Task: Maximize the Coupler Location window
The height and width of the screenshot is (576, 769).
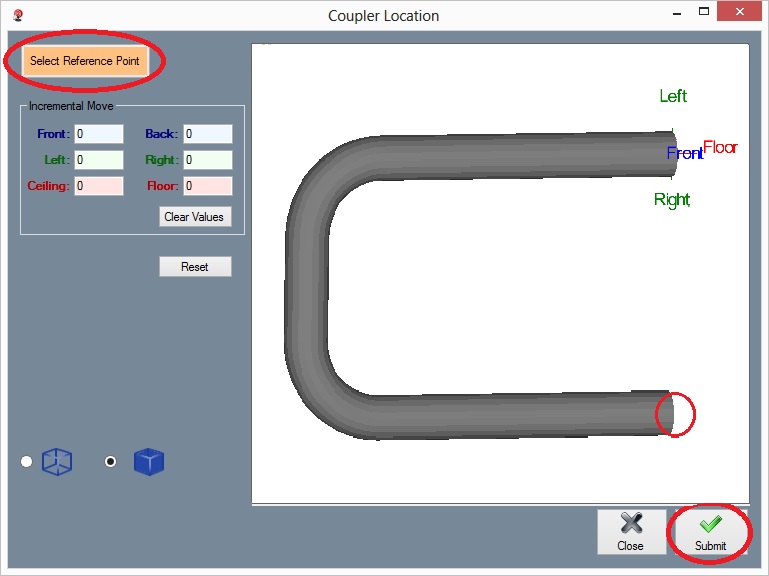Action: (x=704, y=12)
